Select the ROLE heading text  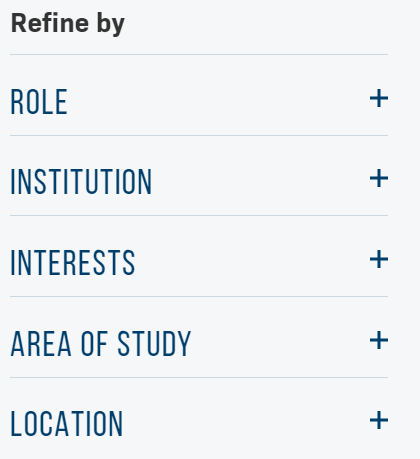pyautogui.click(x=39, y=102)
